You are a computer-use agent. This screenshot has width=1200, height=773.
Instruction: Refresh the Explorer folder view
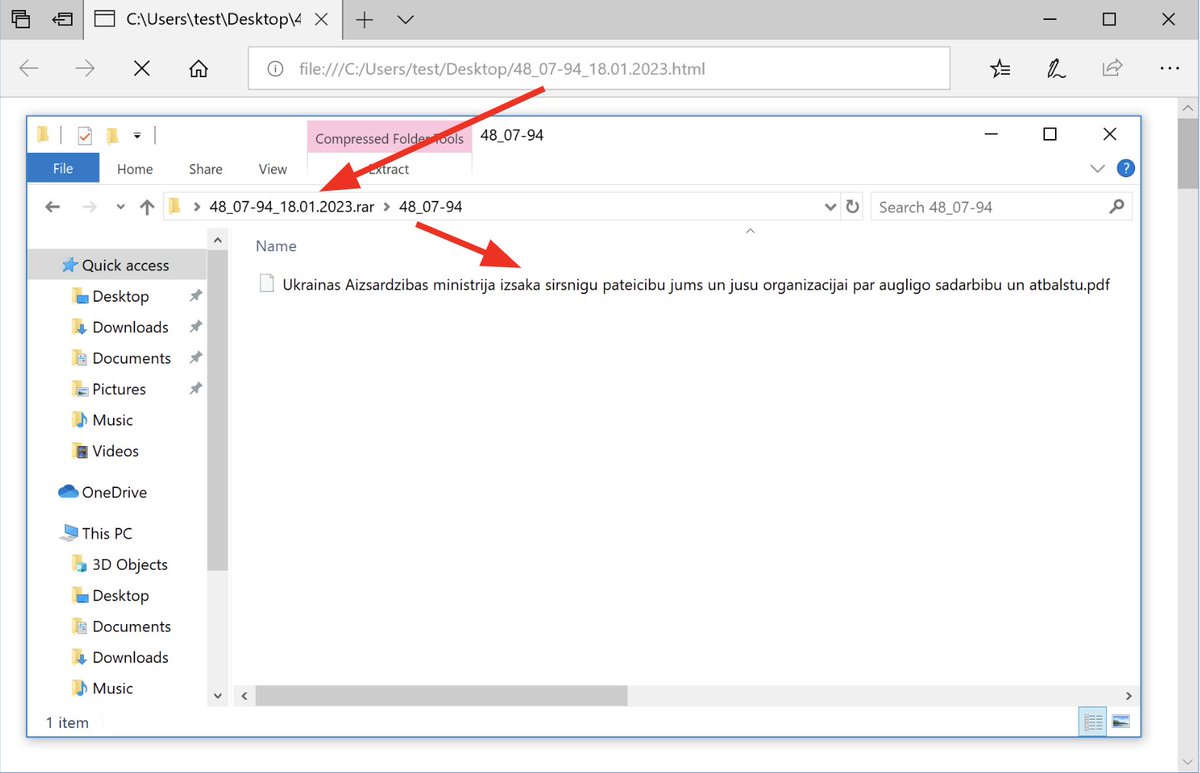852,207
